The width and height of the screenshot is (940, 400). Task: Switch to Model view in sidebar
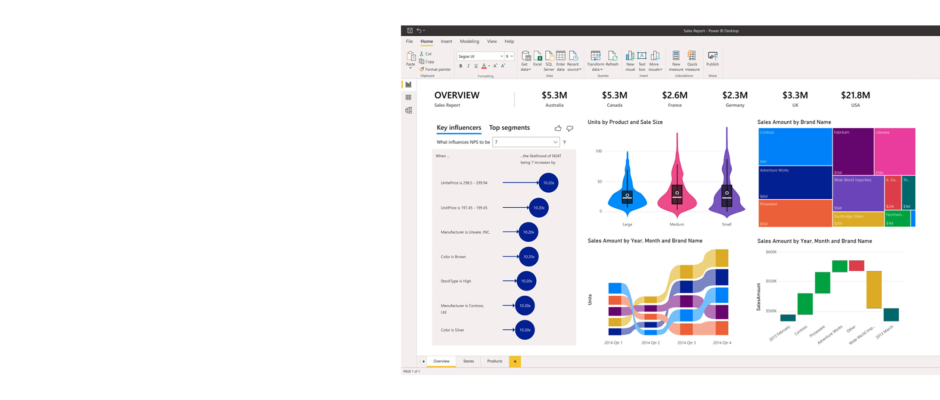pos(408,110)
